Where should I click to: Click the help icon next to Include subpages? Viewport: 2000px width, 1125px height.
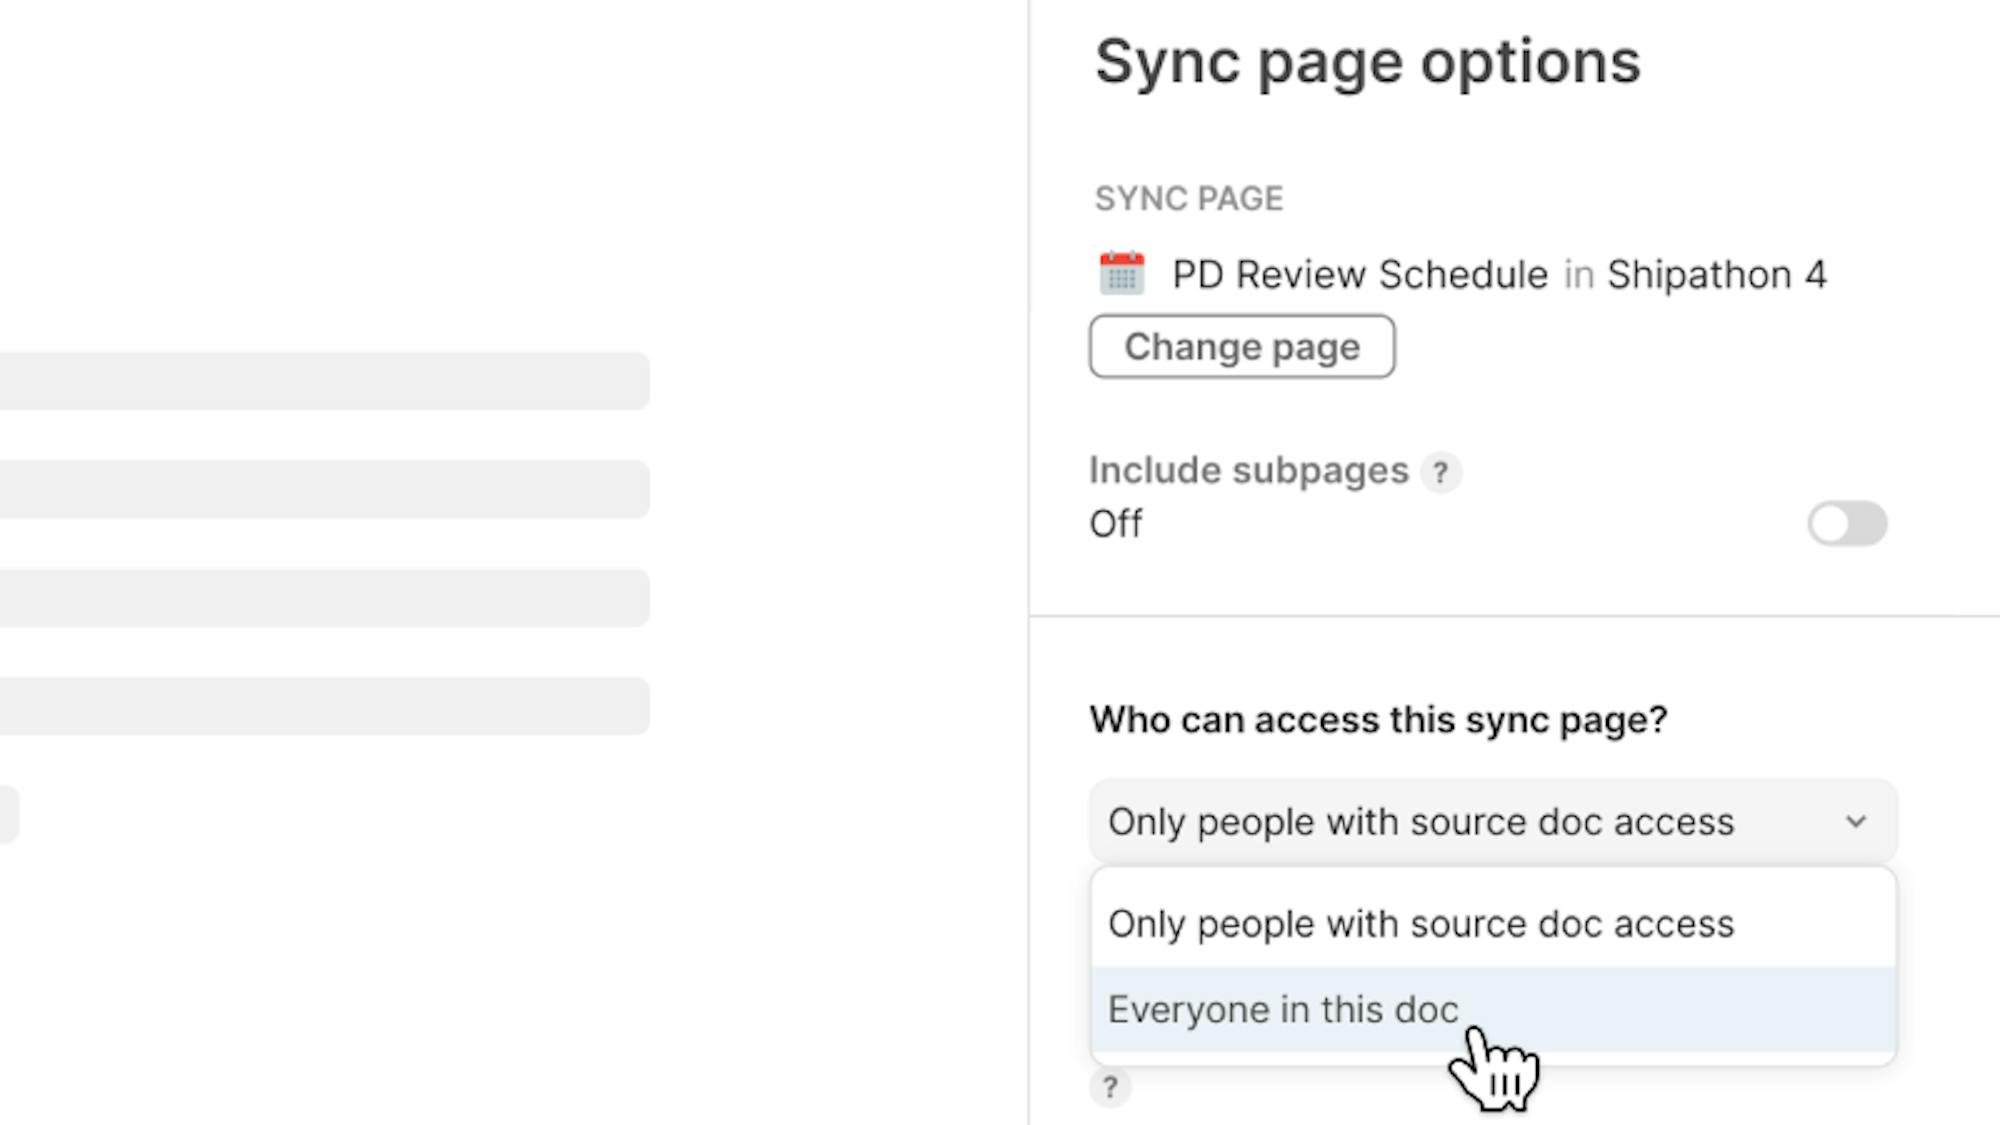(1440, 472)
